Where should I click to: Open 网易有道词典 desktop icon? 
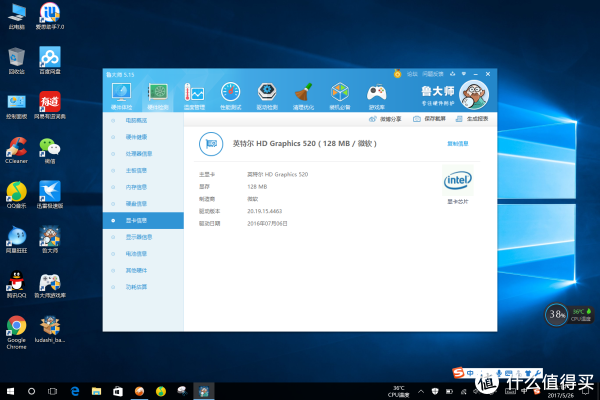(50, 106)
